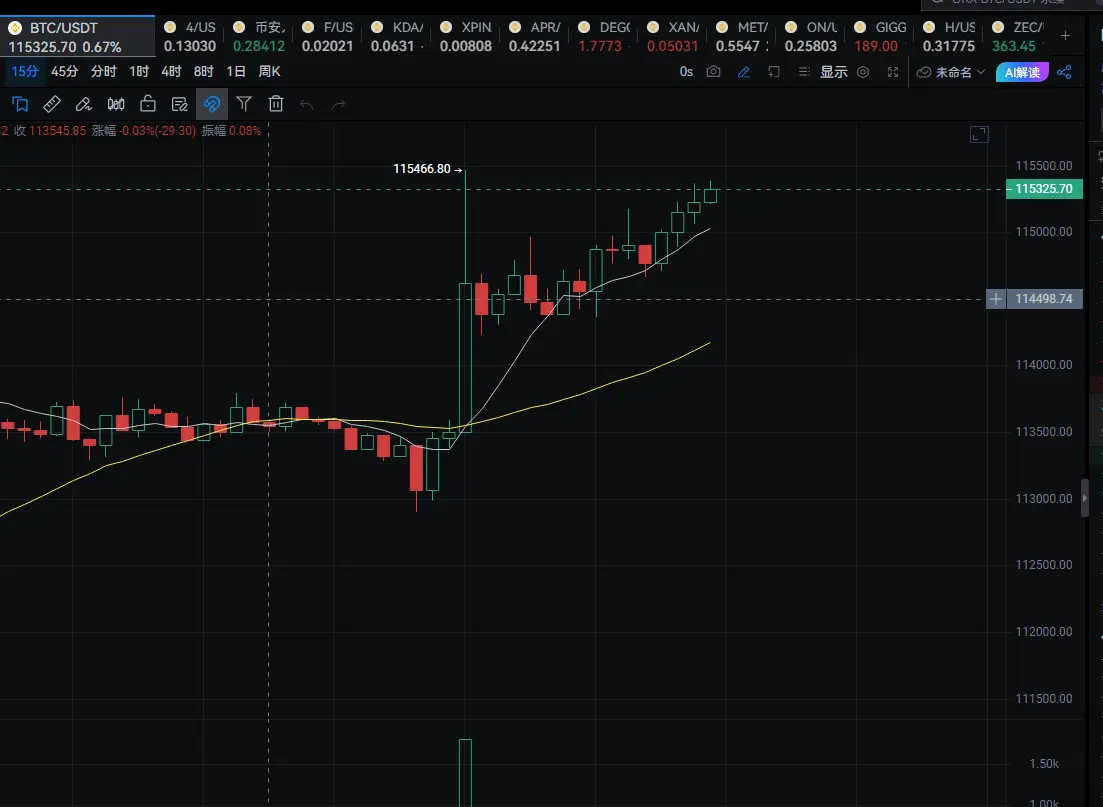Click the cloud sync icon near 未命名
The image size is (1103, 807).
pos(924,72)
